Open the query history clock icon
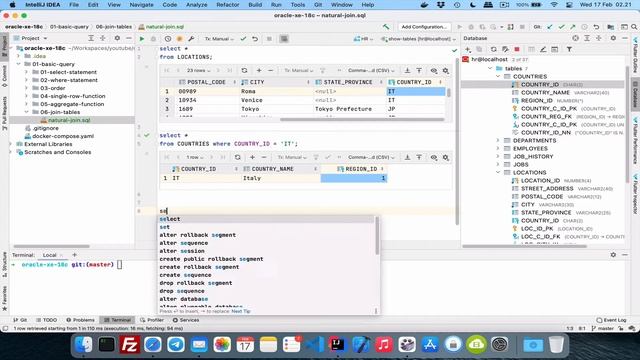640x360 pixels. [168, 39]
